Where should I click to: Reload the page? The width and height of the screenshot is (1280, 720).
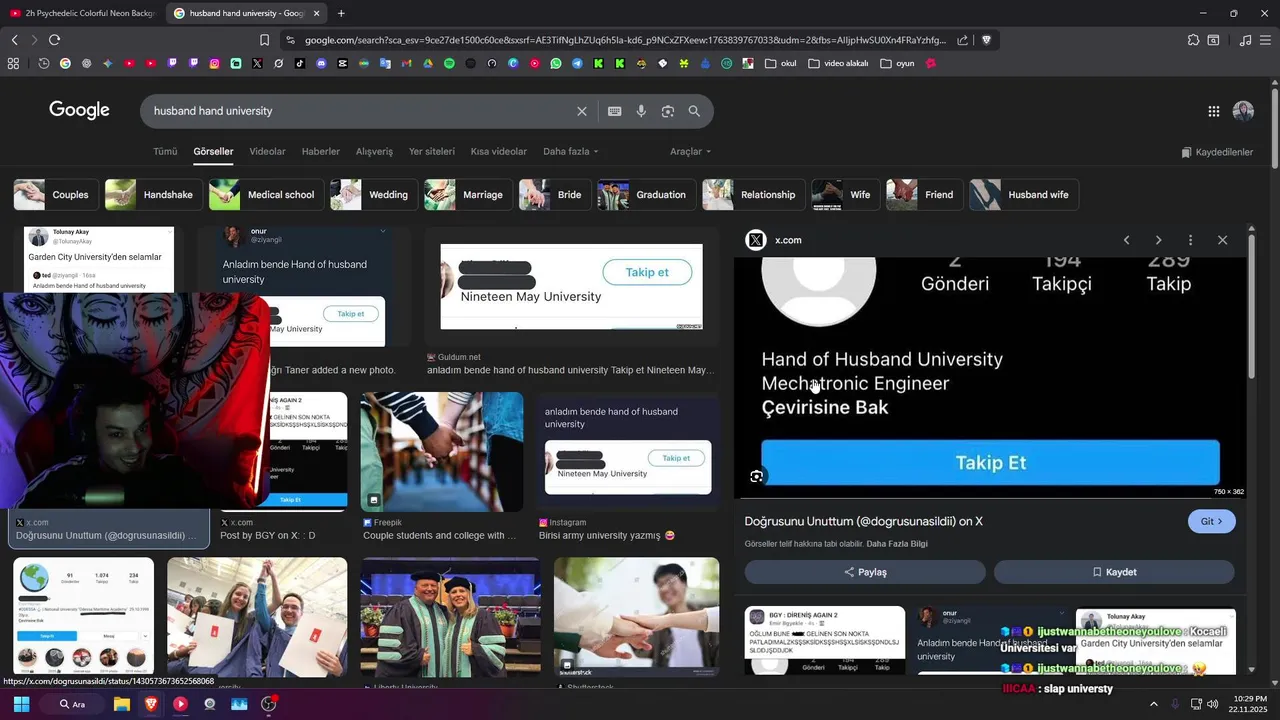coord(54,40)
